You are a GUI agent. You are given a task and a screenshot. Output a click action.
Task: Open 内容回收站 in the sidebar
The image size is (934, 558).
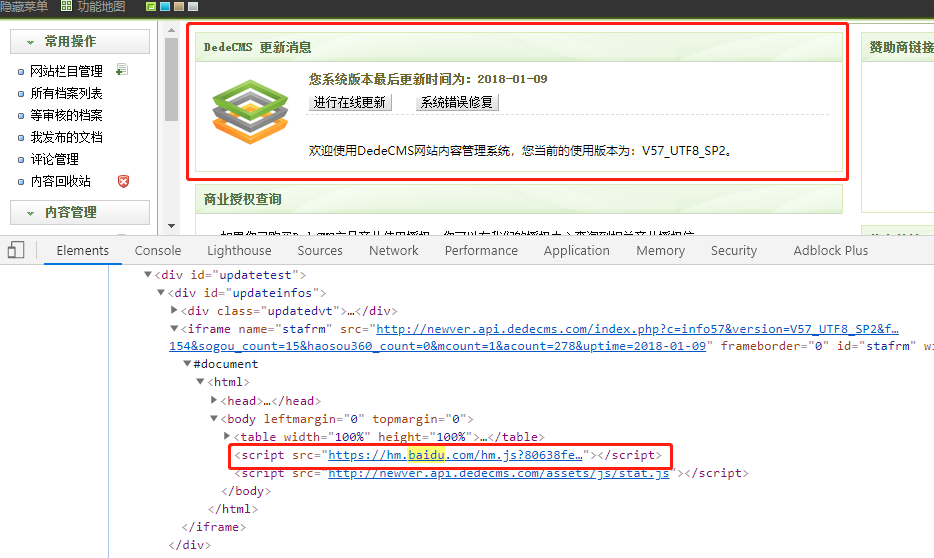point(60,182)
